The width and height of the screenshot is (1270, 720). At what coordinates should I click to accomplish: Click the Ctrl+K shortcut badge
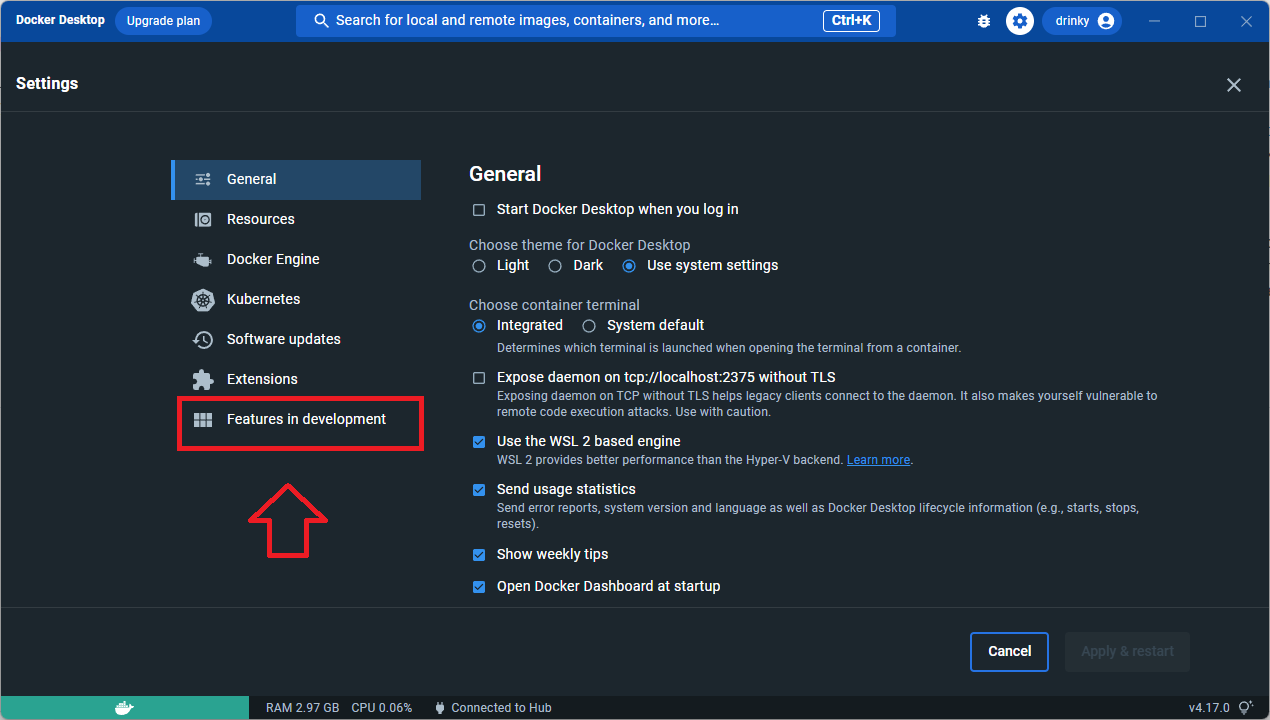click(x=852, y=21)
